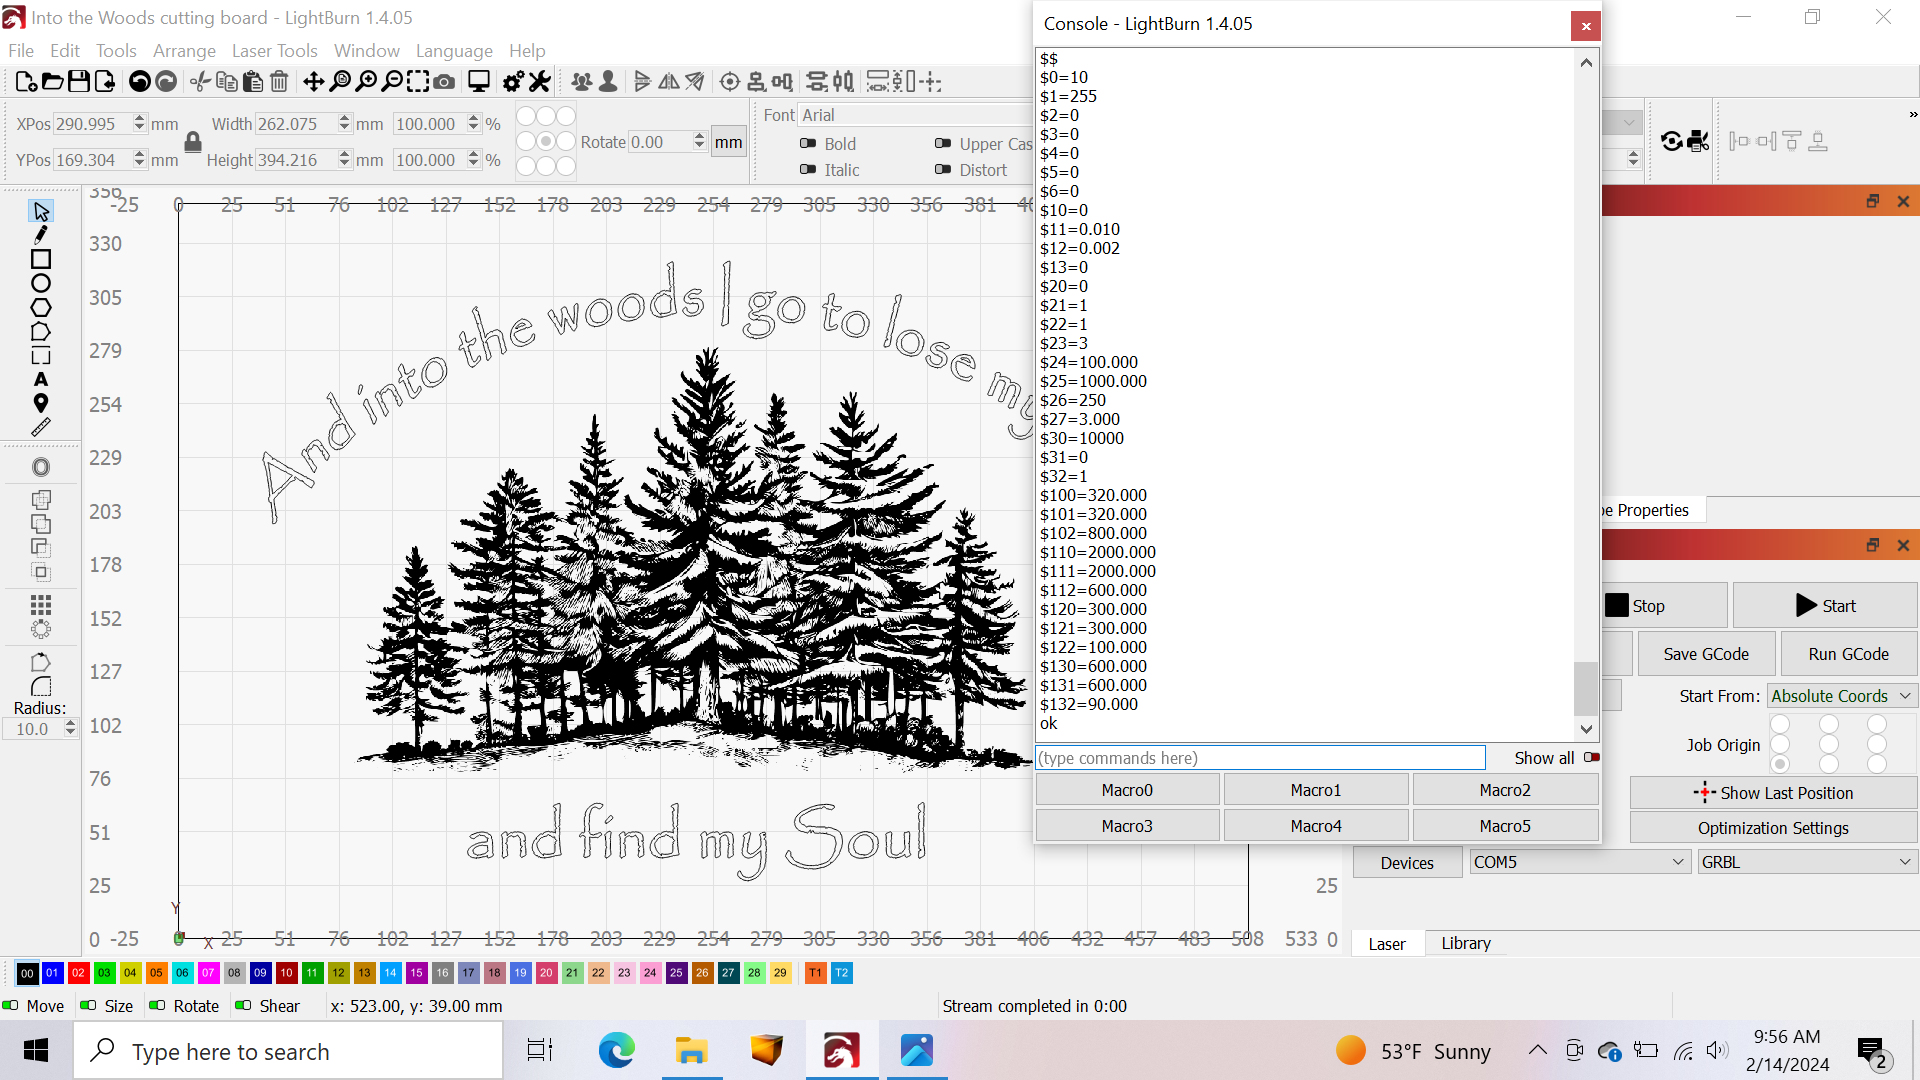This screenshot has height=1080, width=1920.
Task: Increment the XPos spinner
Action: coord(140,118)
